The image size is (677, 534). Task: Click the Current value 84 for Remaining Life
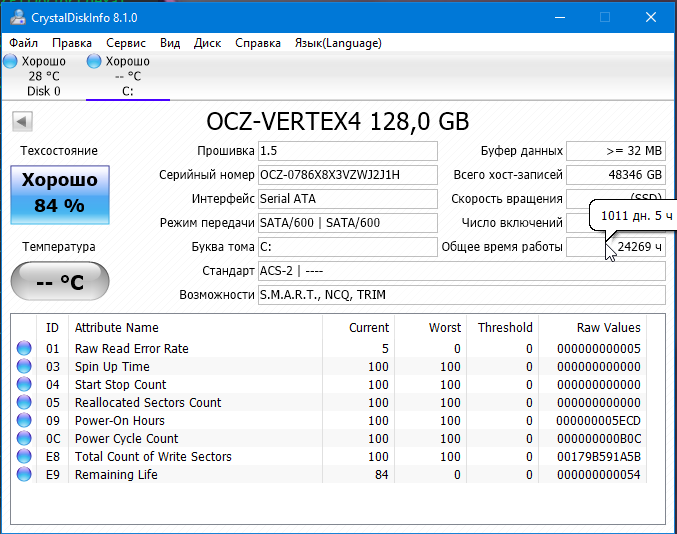pos(382,474)
